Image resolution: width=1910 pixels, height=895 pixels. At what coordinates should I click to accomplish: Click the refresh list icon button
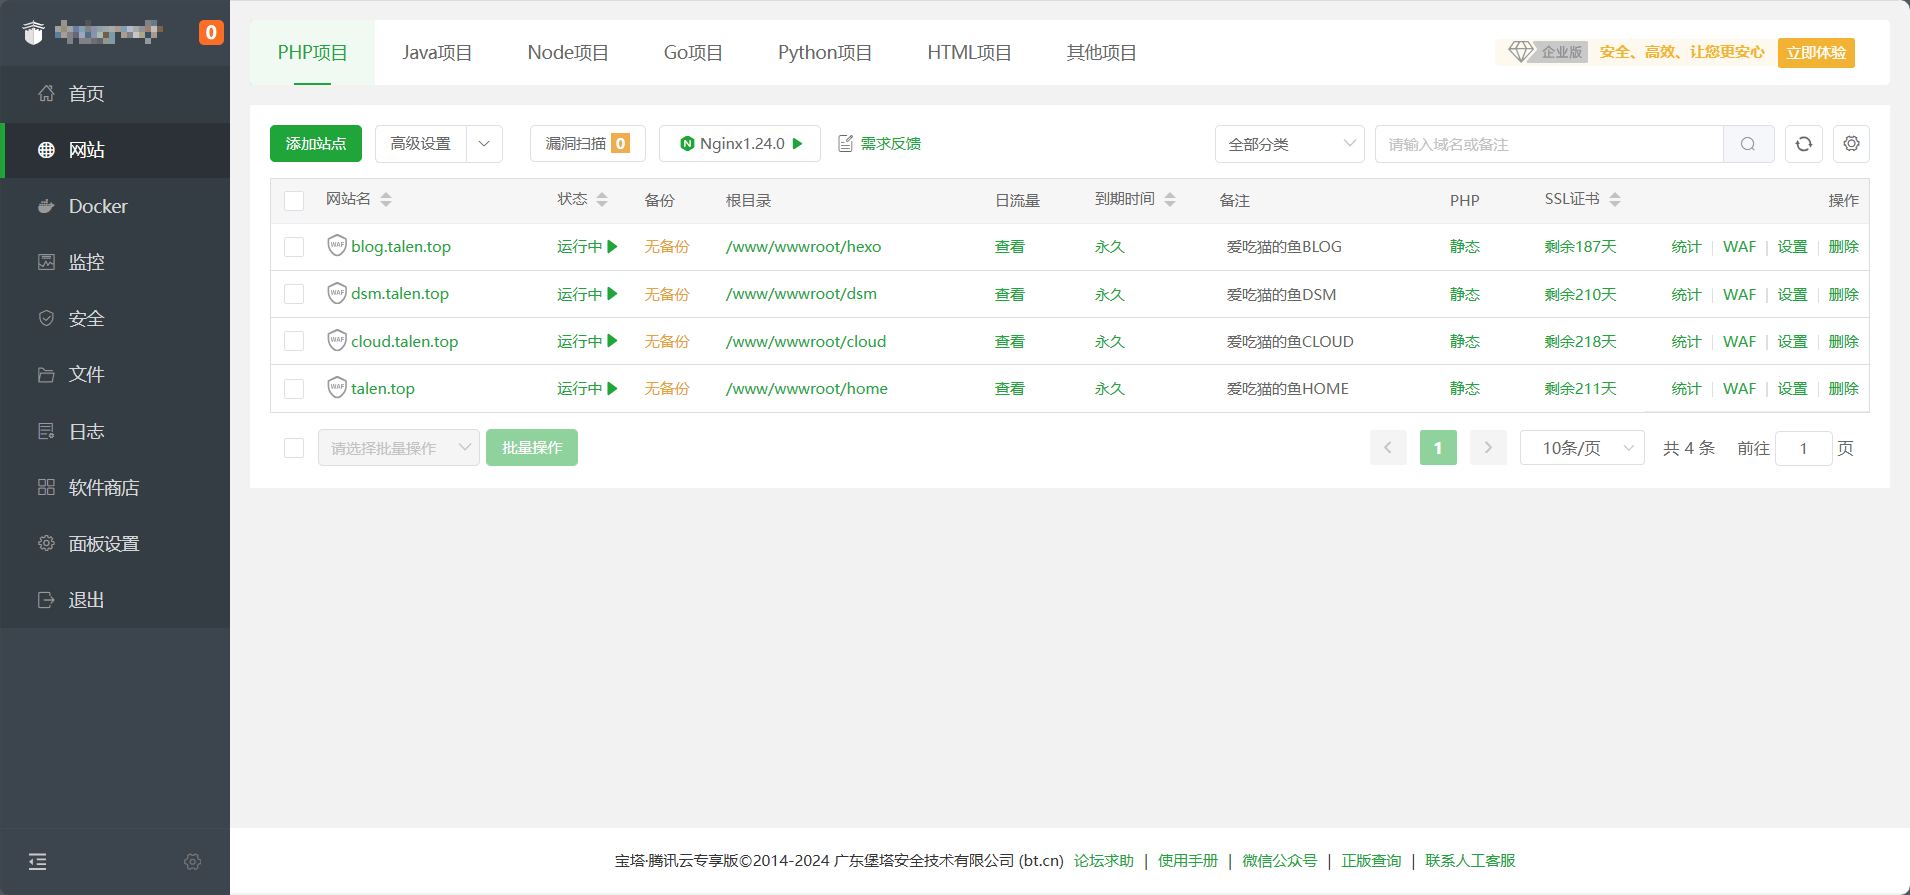pyautogui.click(x=1803, y=144)
